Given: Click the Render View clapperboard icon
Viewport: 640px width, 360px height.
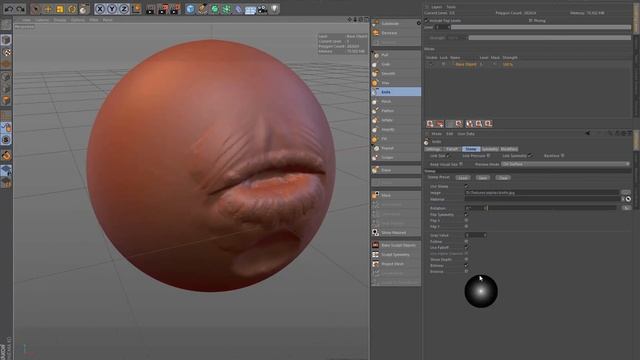Looking at the screenshot, I should [150, 9].
